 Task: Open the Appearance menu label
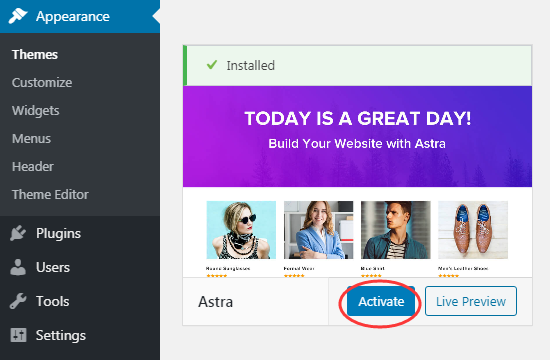point(73,16)
